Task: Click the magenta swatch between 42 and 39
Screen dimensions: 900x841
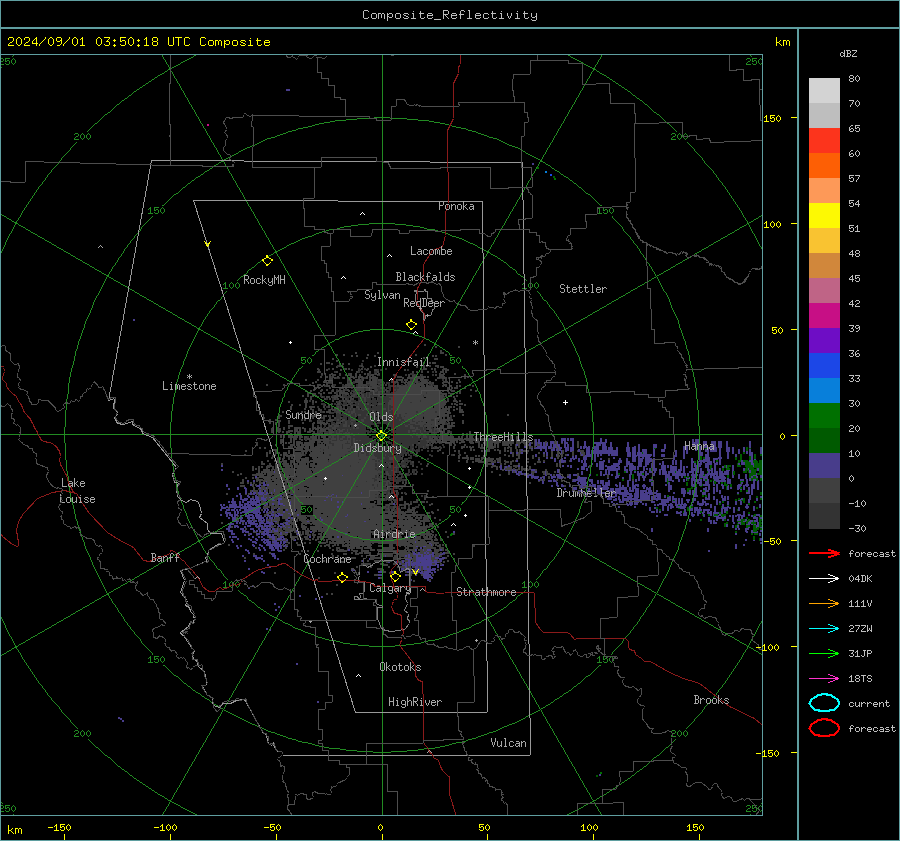Action: [824, 315]
